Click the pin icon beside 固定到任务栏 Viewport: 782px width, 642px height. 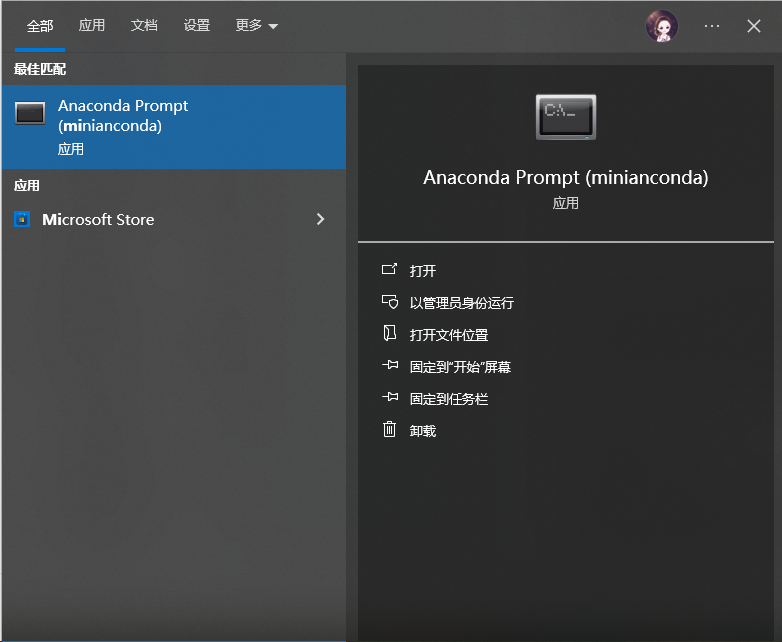click(390, 397)
